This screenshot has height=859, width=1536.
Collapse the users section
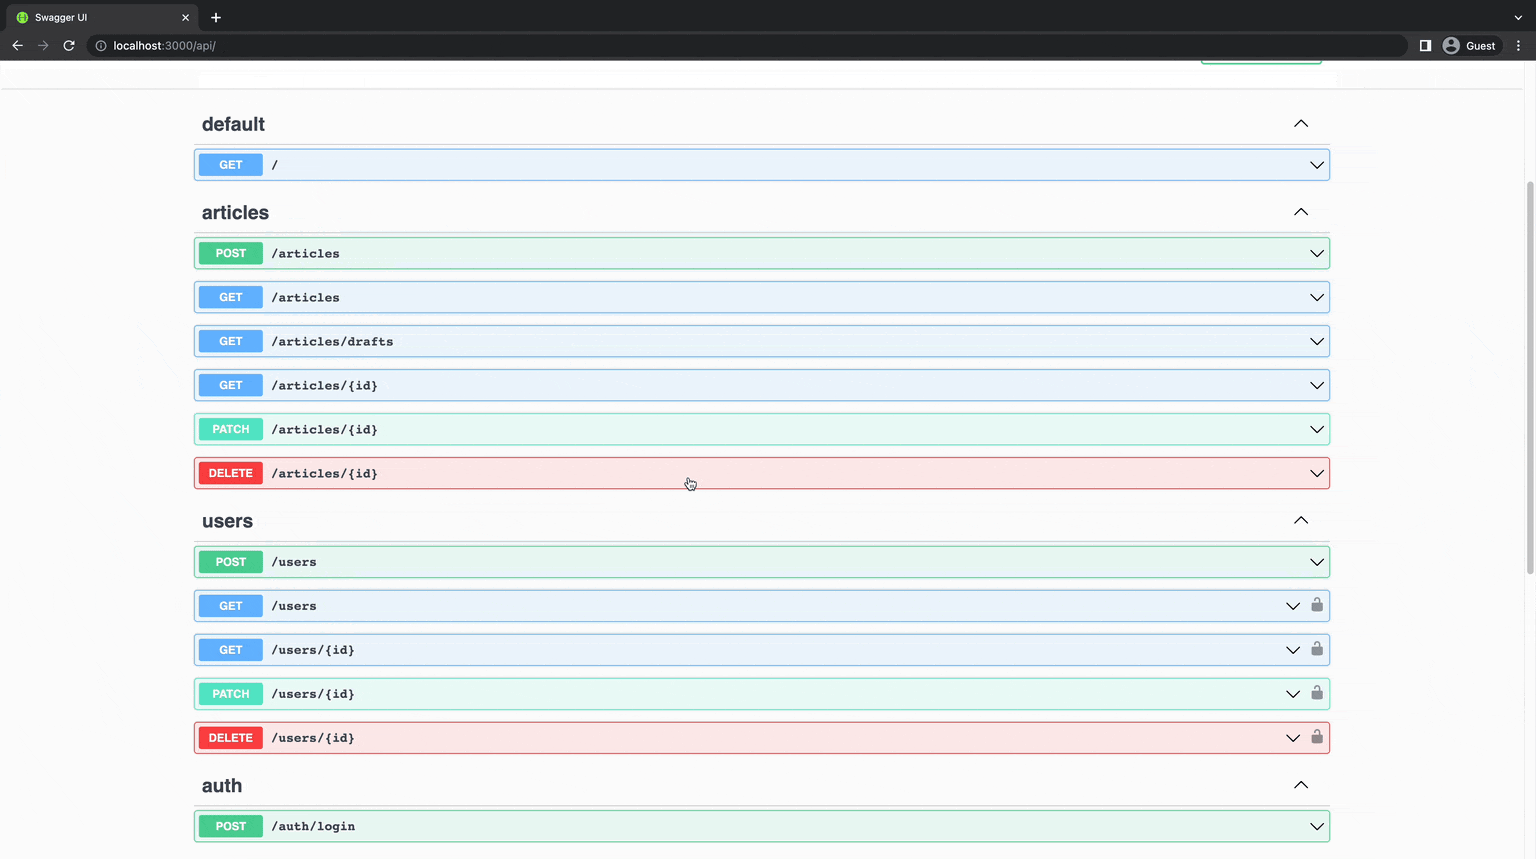click(1301, 520)
